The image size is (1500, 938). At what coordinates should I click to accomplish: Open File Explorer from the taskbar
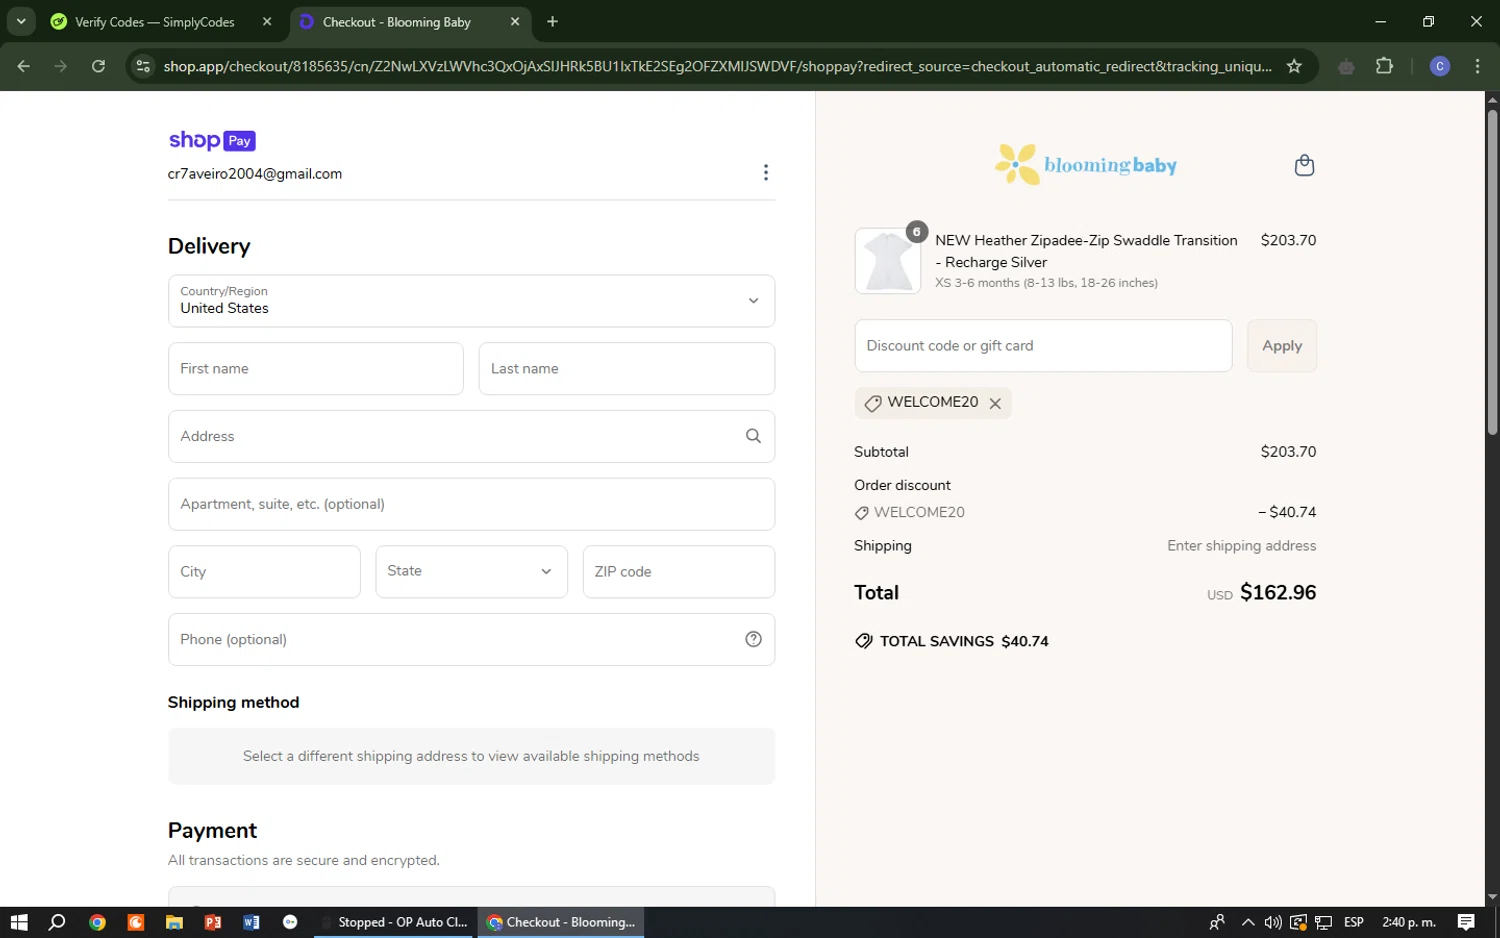point(174,922)
